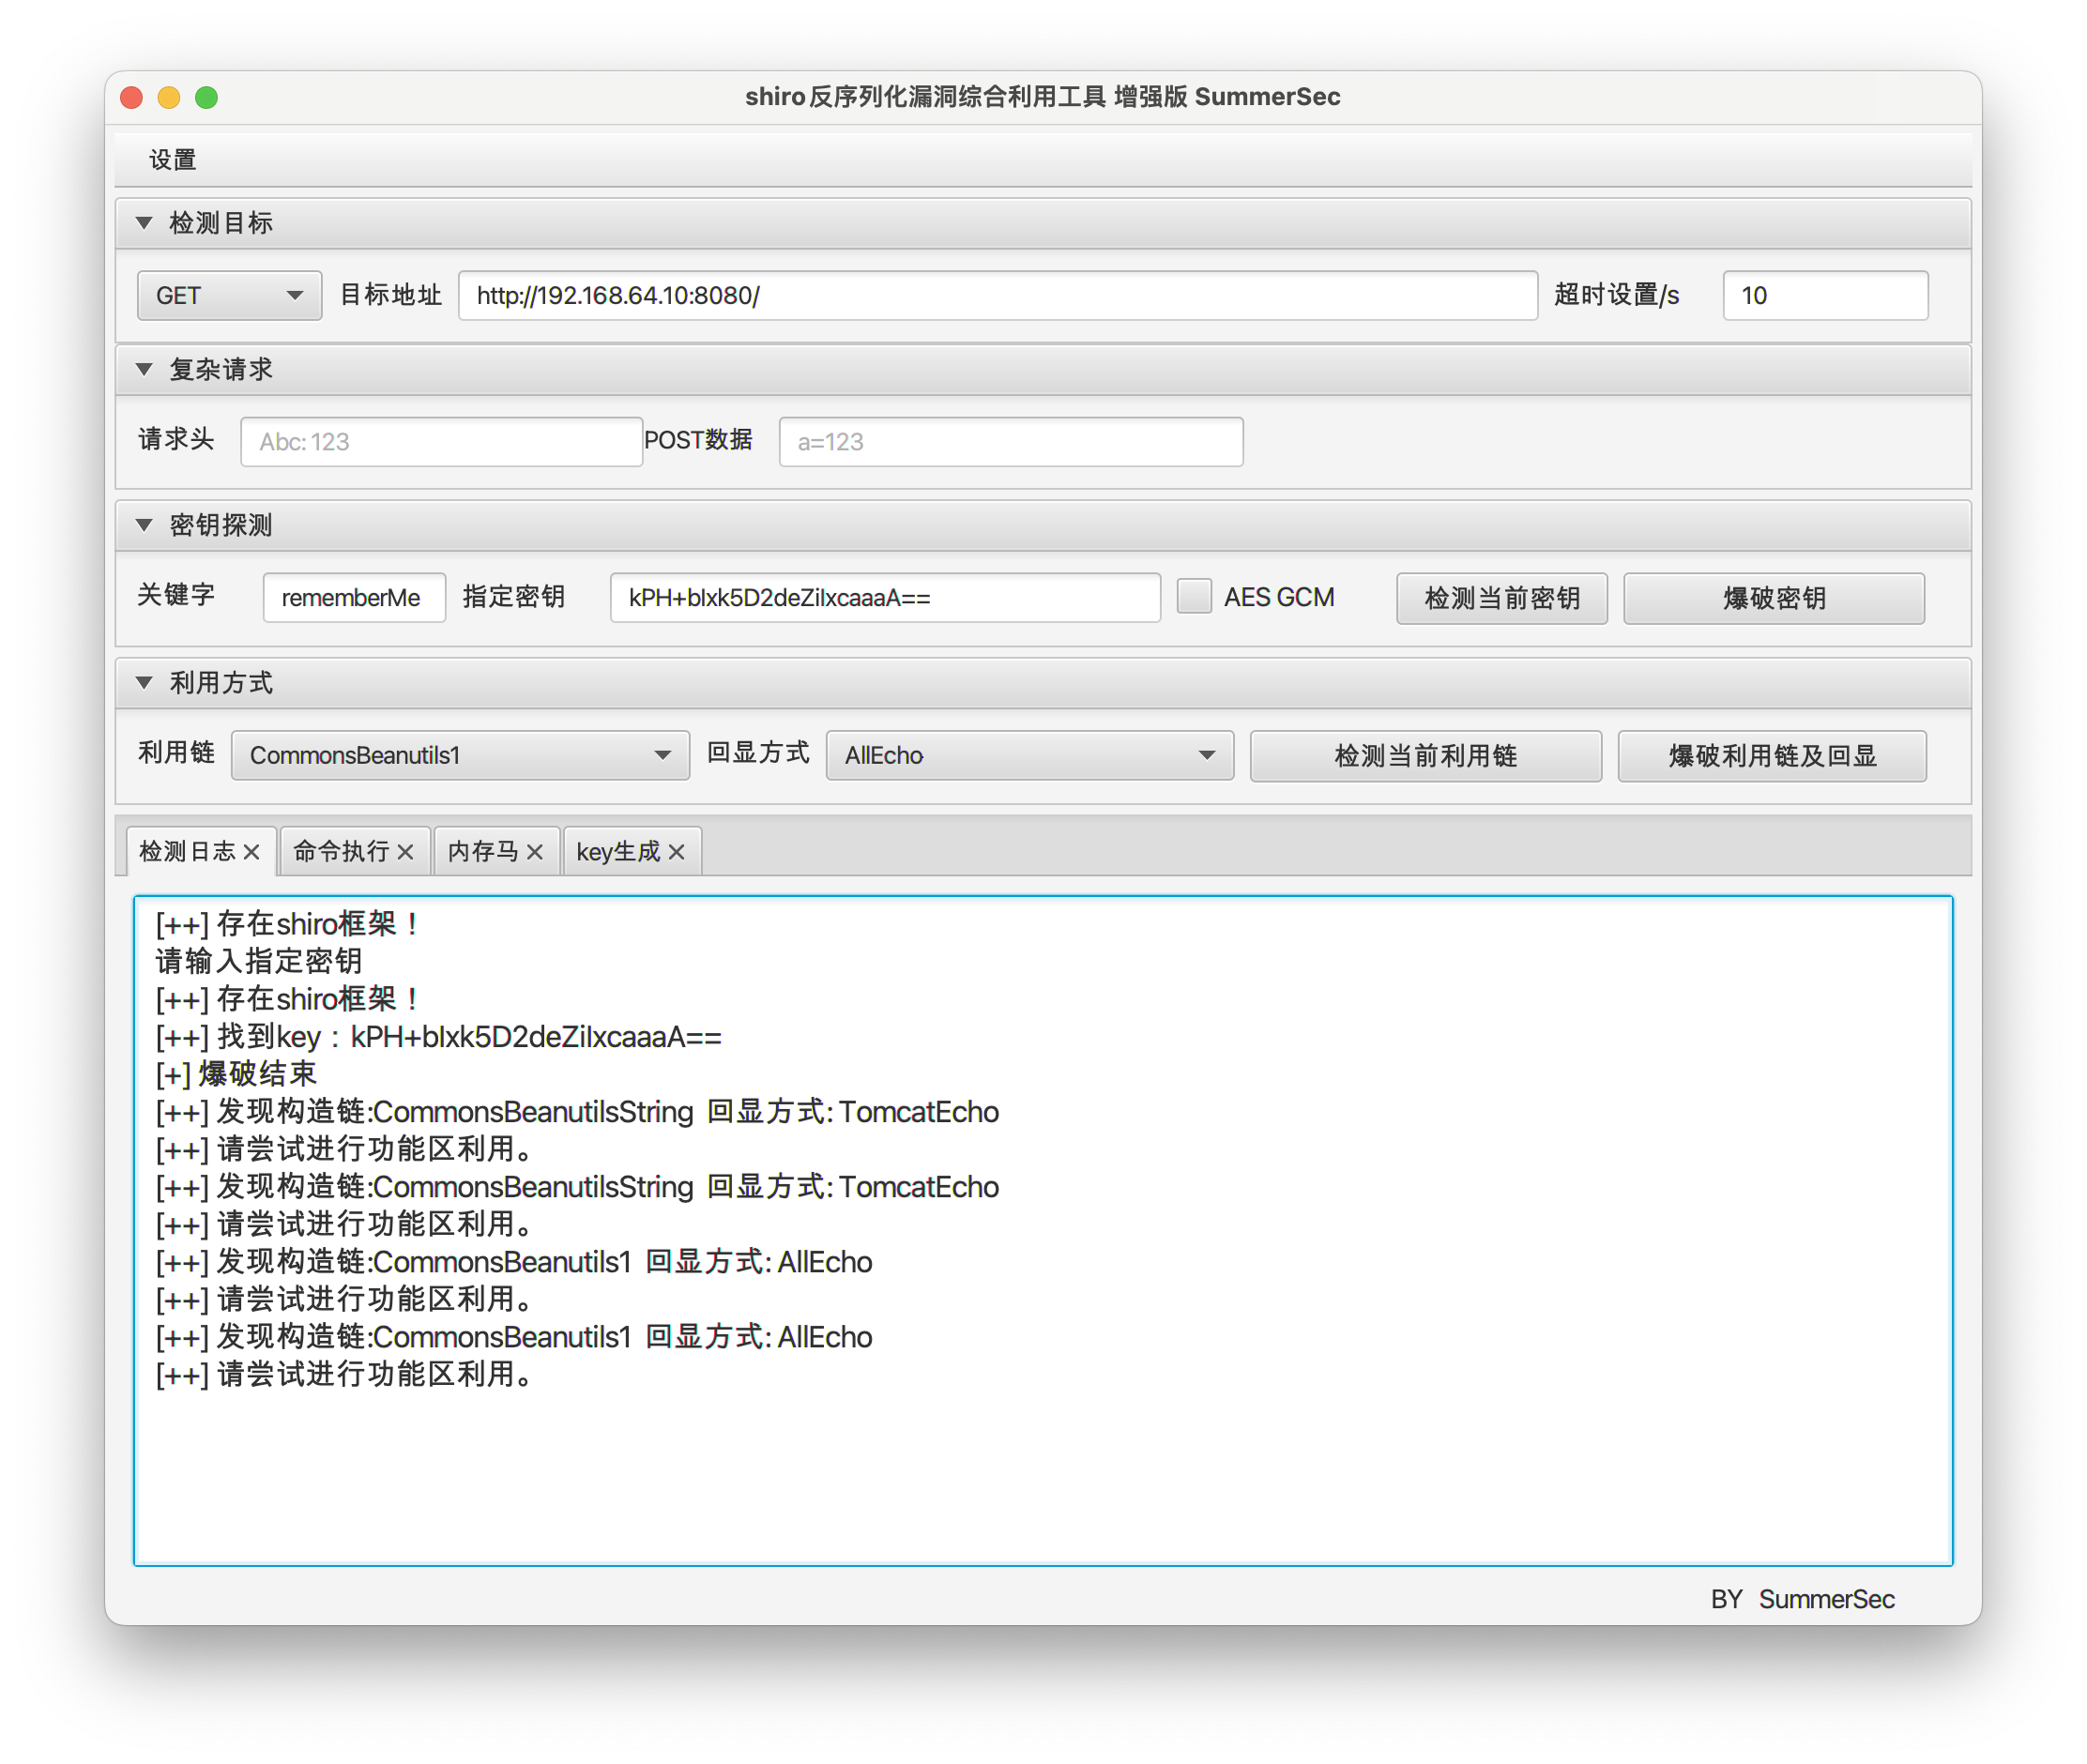The image size is (2087, 1764).
Task: Collapse the 利用方式 section triangle
Action: tap(144, 683)
